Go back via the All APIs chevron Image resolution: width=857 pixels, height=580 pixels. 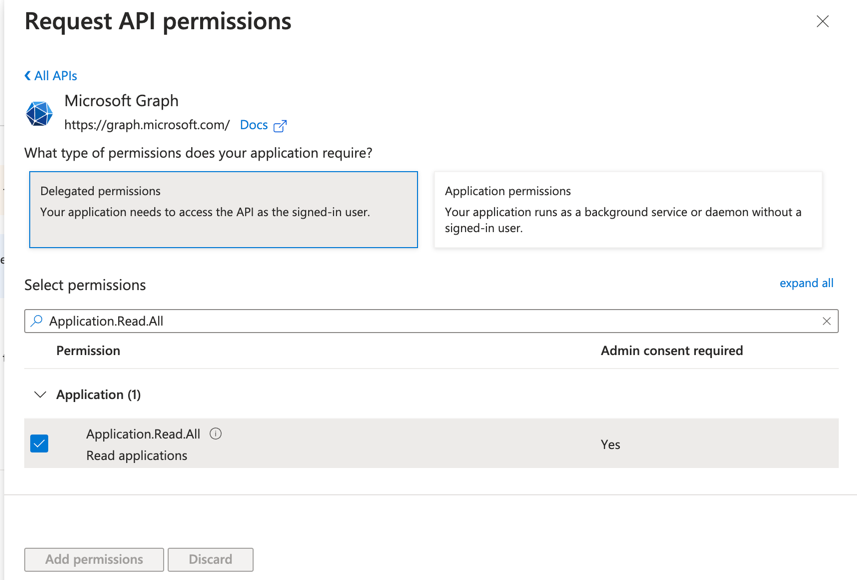(27, 76)
